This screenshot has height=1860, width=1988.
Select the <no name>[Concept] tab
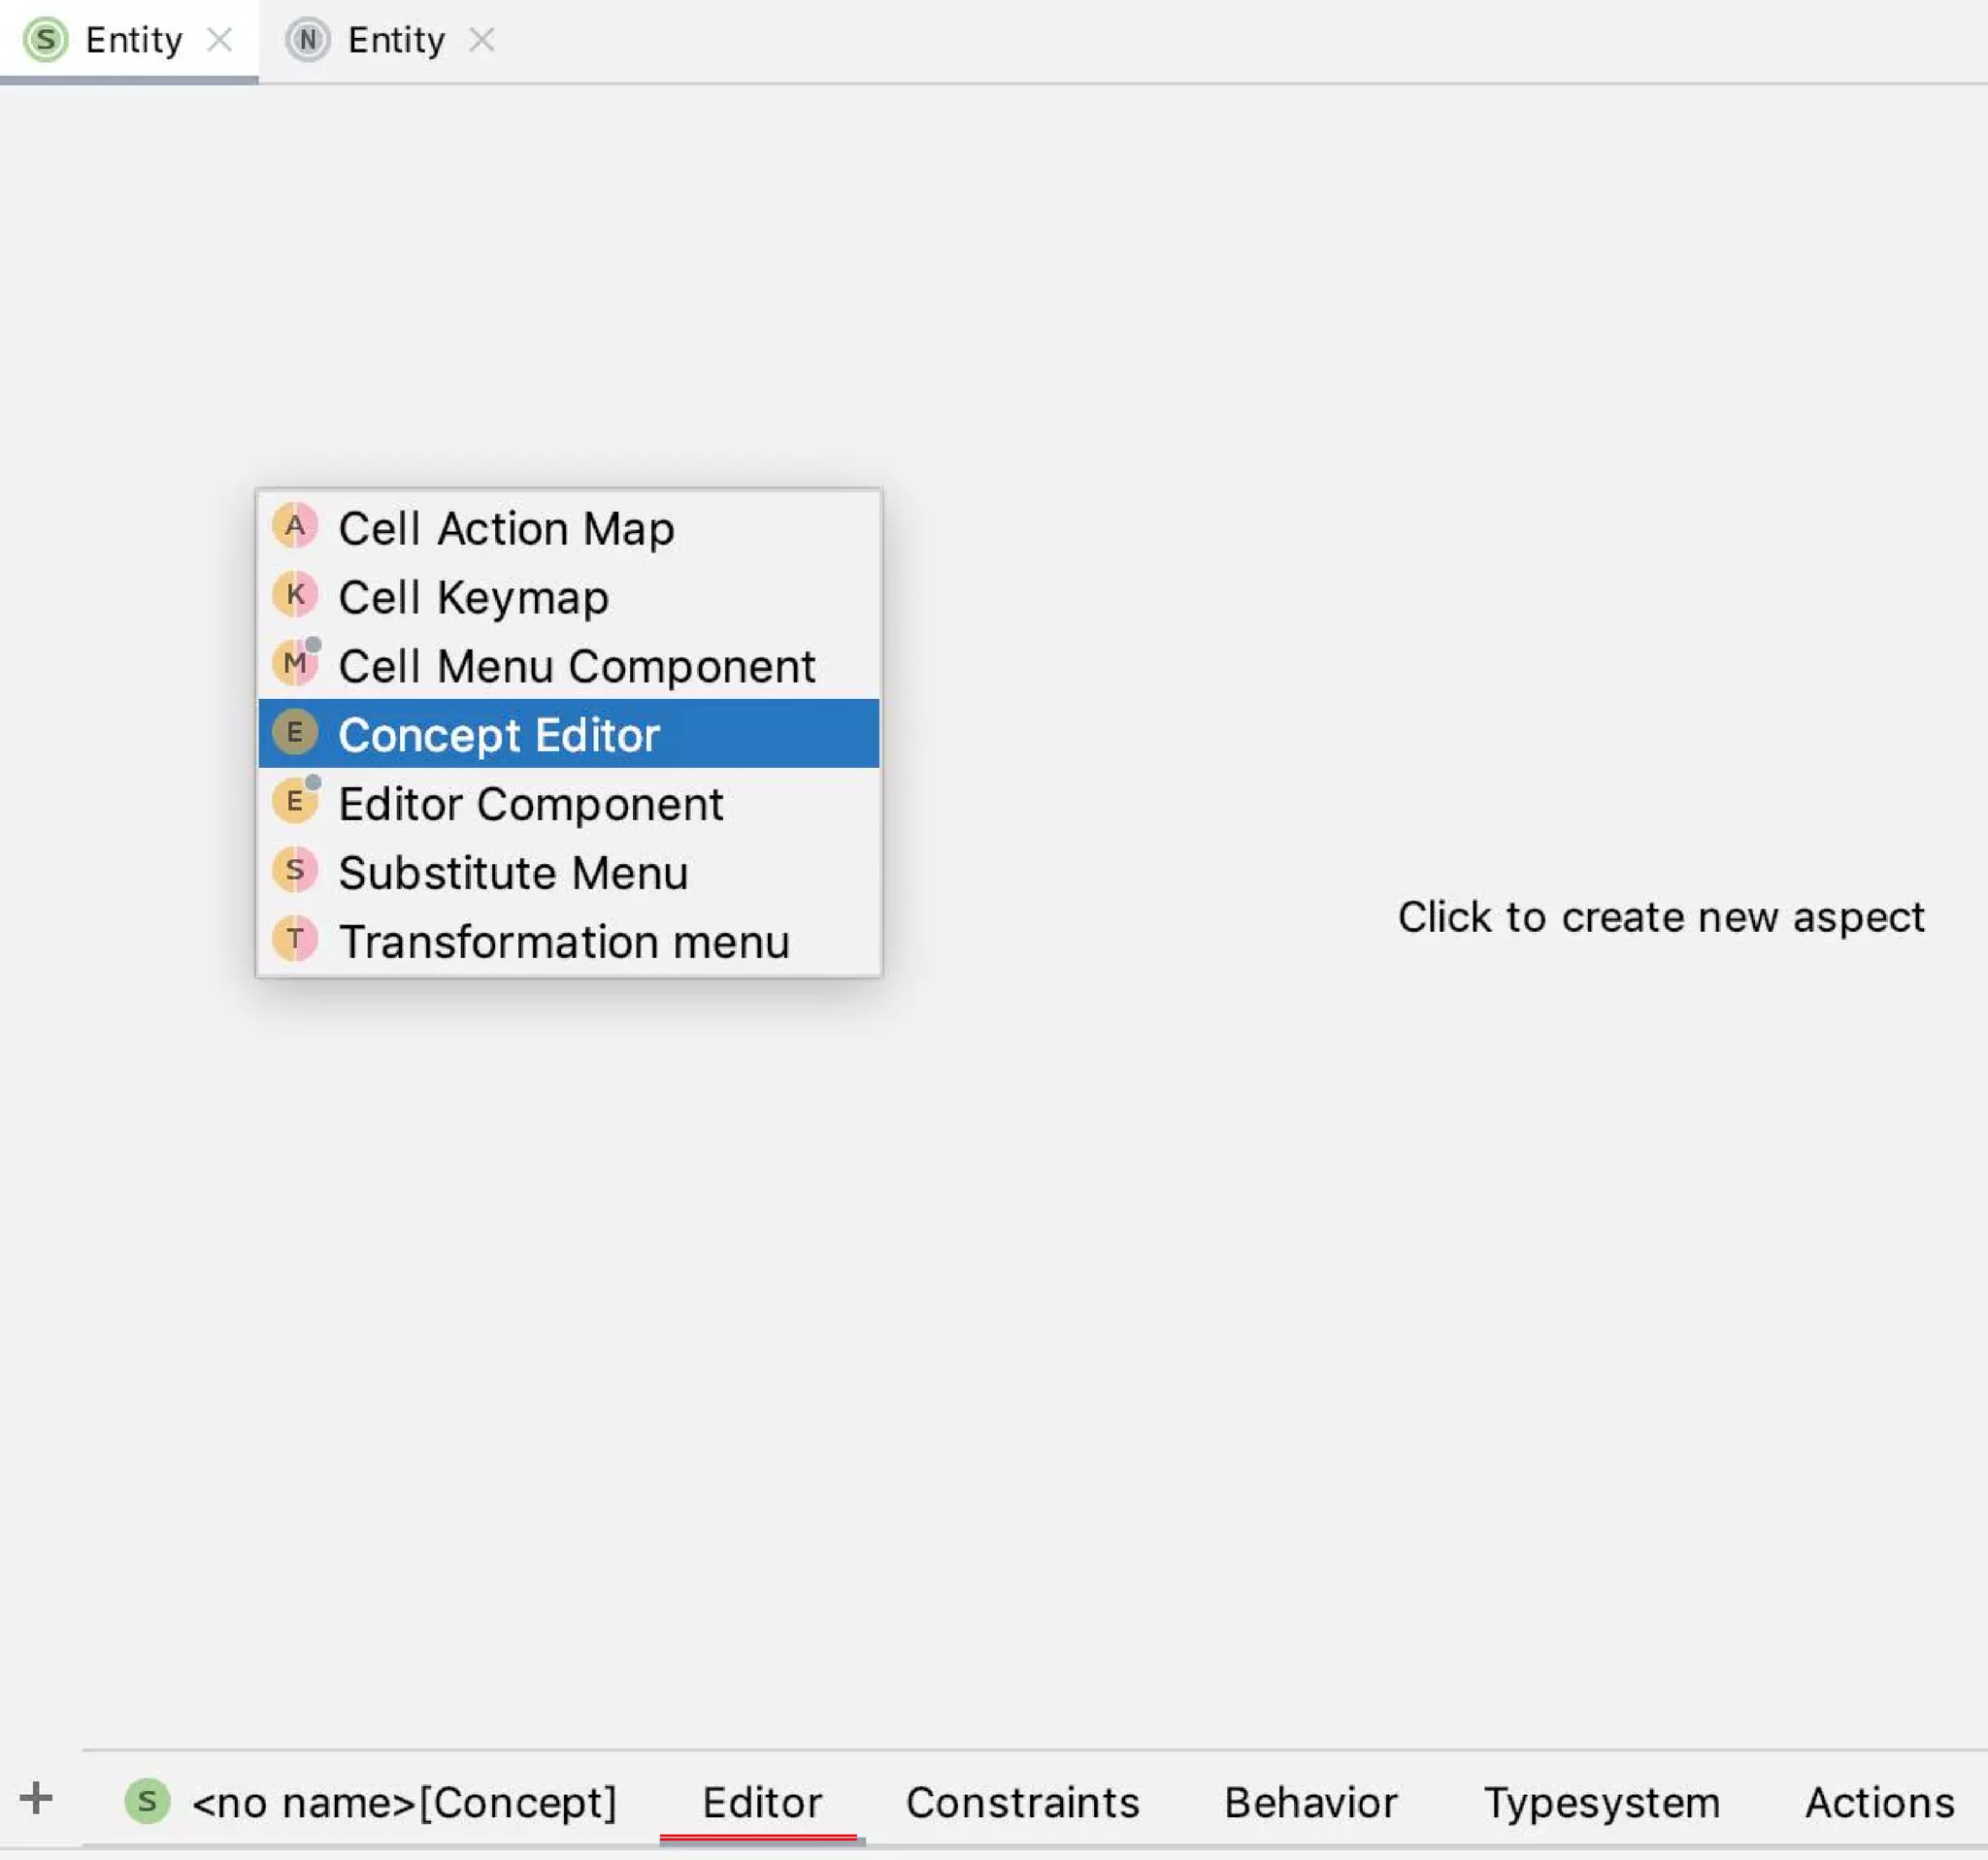tap(403, 1803)
